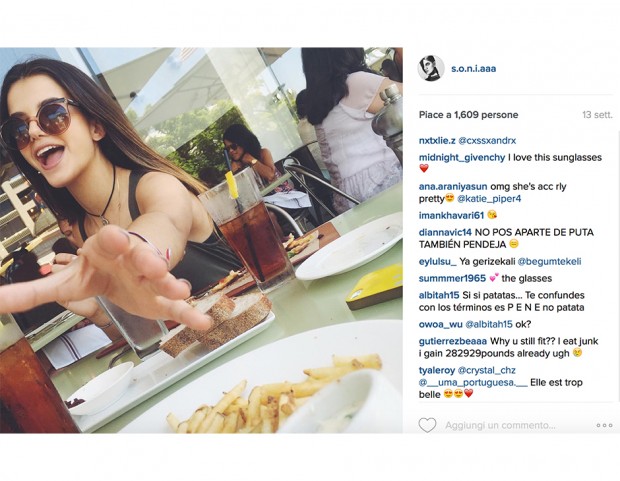Viewport: 620px width, 481px height.
Task: Open the 13 sett. timestamp
Action: (597, 115)
